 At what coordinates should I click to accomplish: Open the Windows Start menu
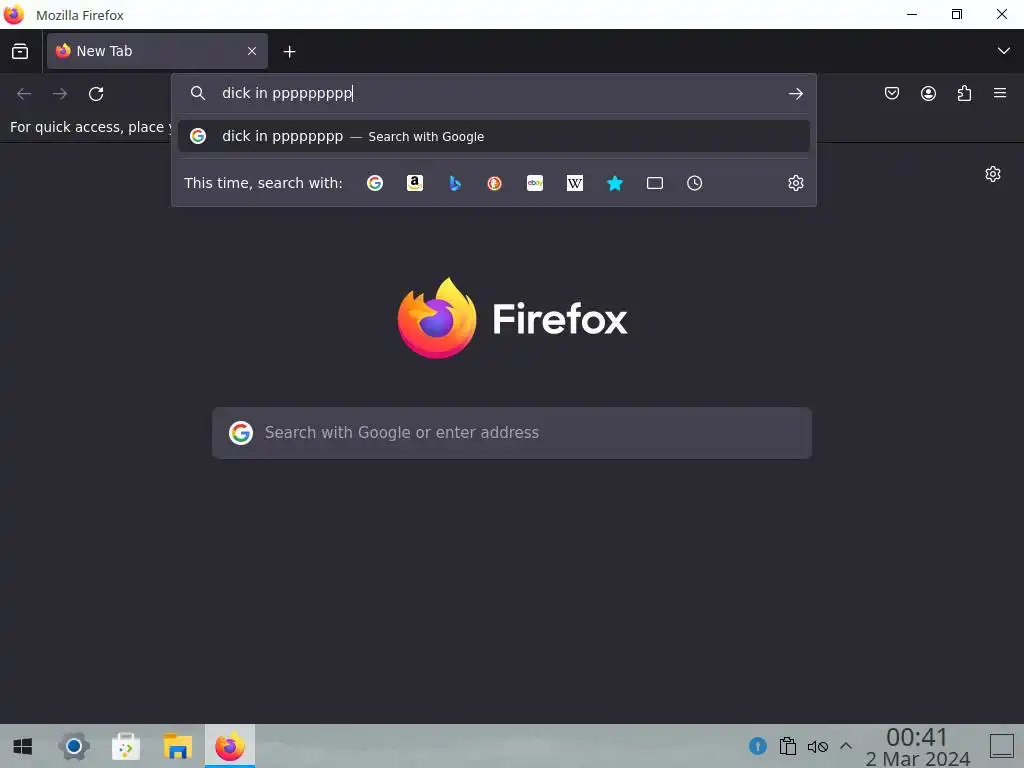[x=22, y=746]
